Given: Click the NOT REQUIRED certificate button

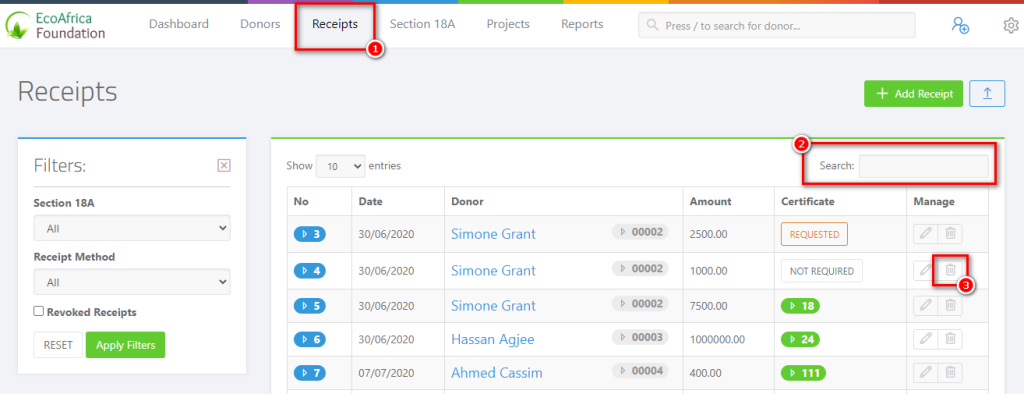Looking at the screenshot, I should (x=822, y=271).
